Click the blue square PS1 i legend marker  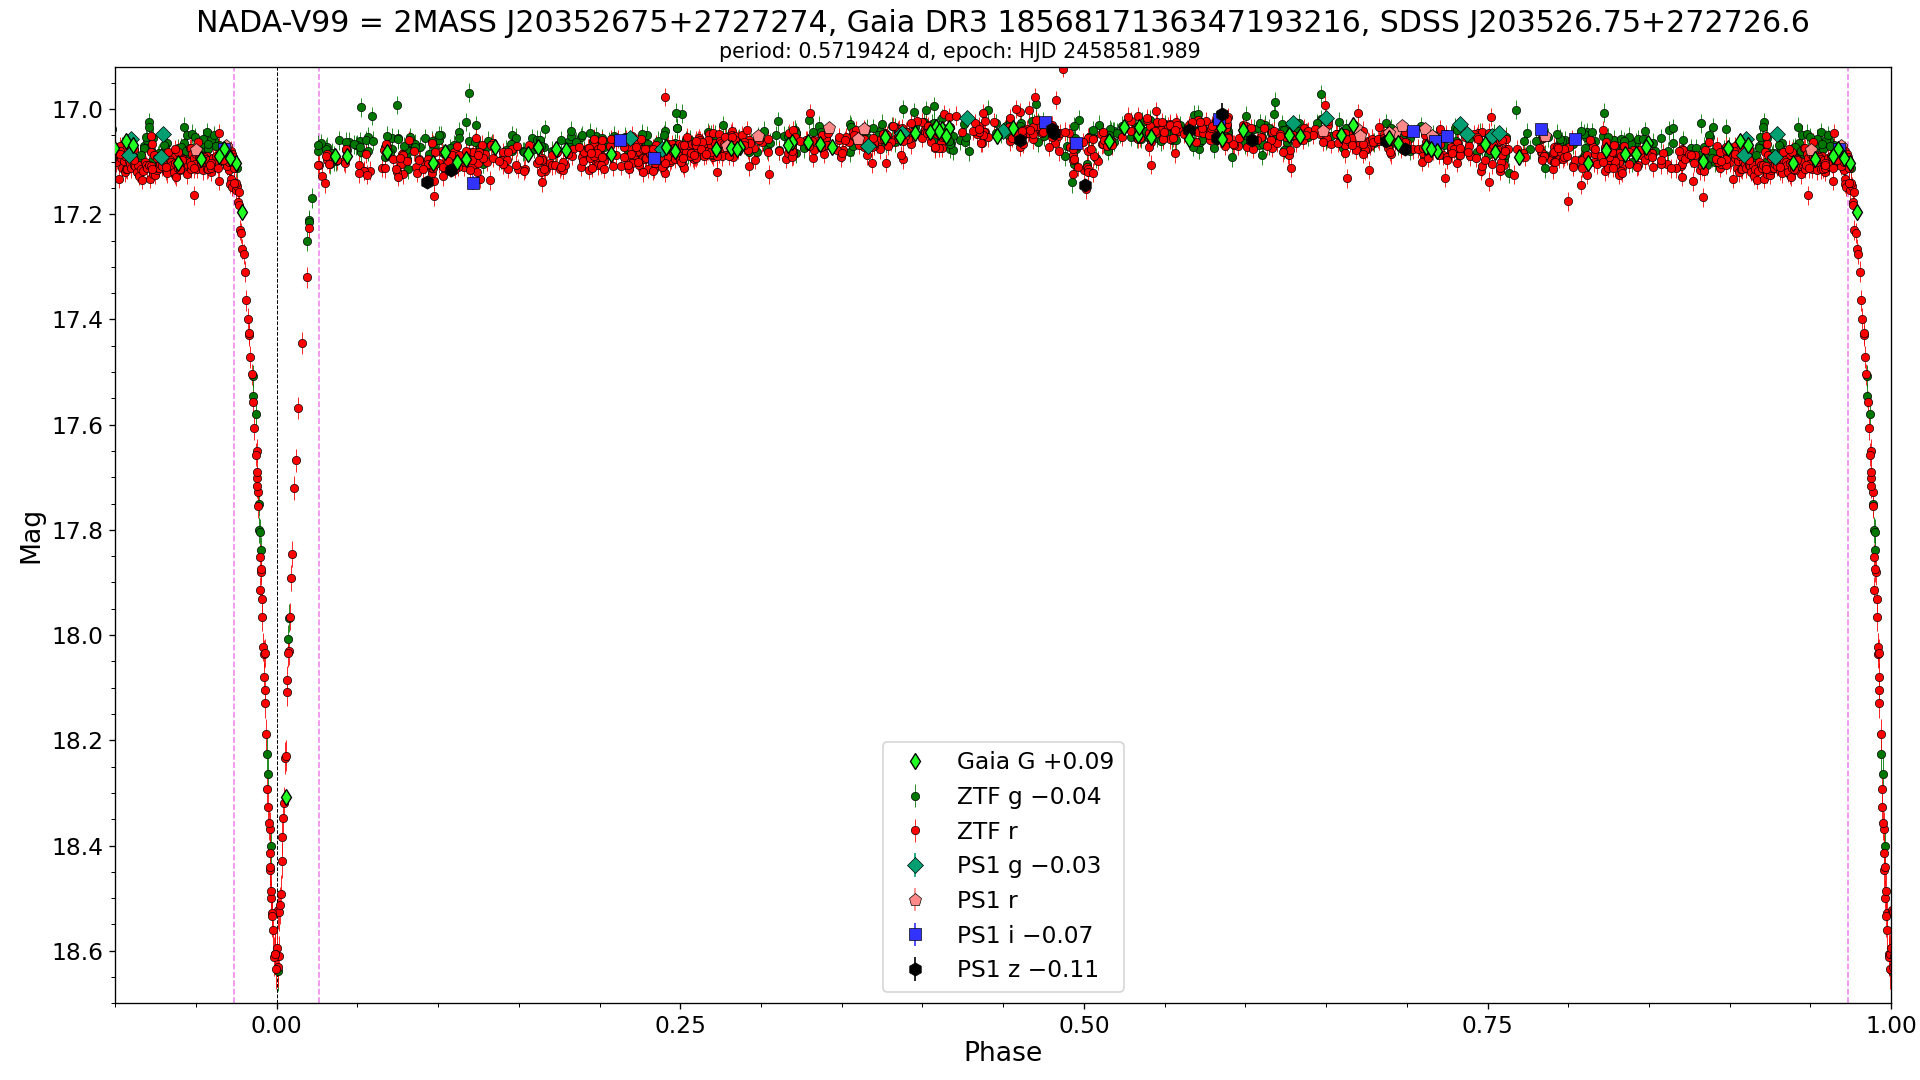point(915,935)
